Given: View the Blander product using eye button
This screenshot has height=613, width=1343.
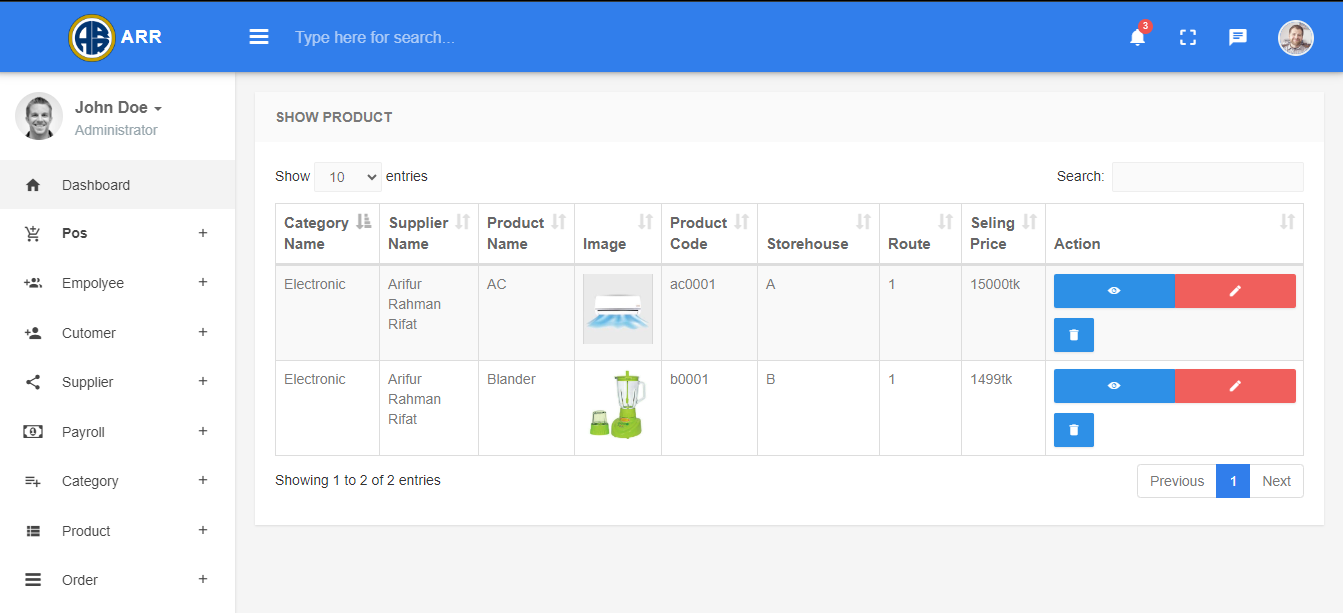Looking at the screenshot, I should [1114, 386].
